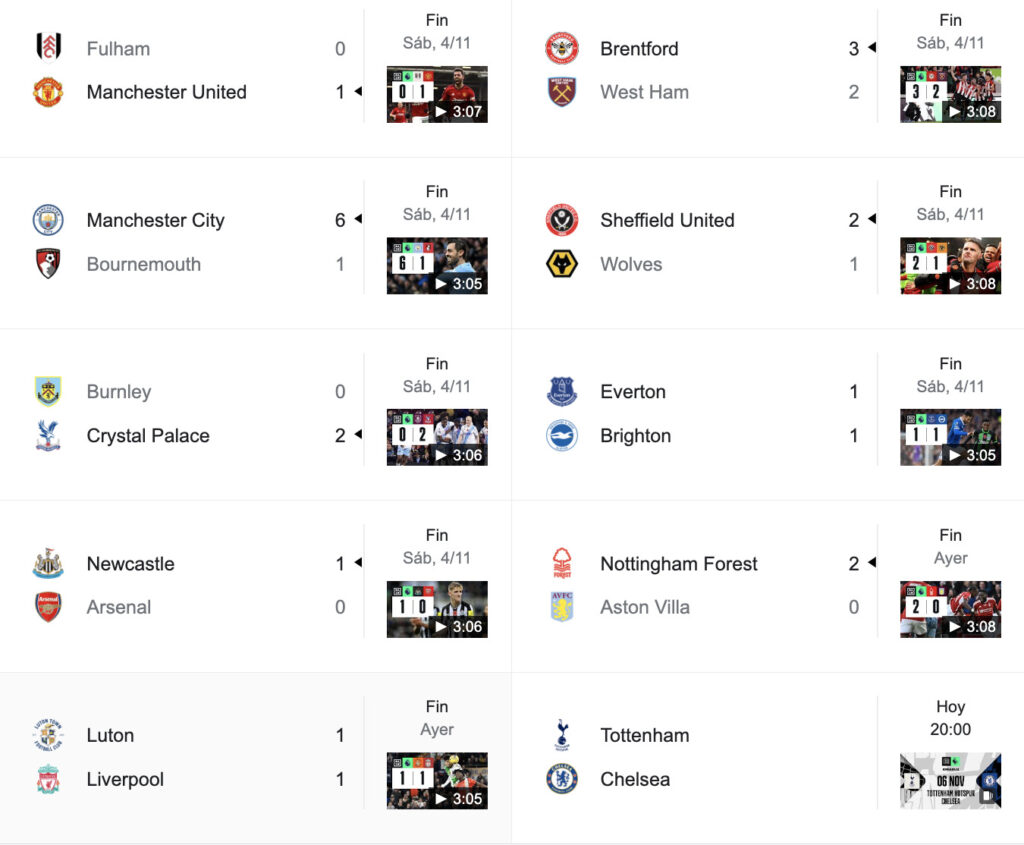Open the Brighton team name
The height and width of the screenshot is (845, 1024).
pyautogui.click(x=635, y=436)
